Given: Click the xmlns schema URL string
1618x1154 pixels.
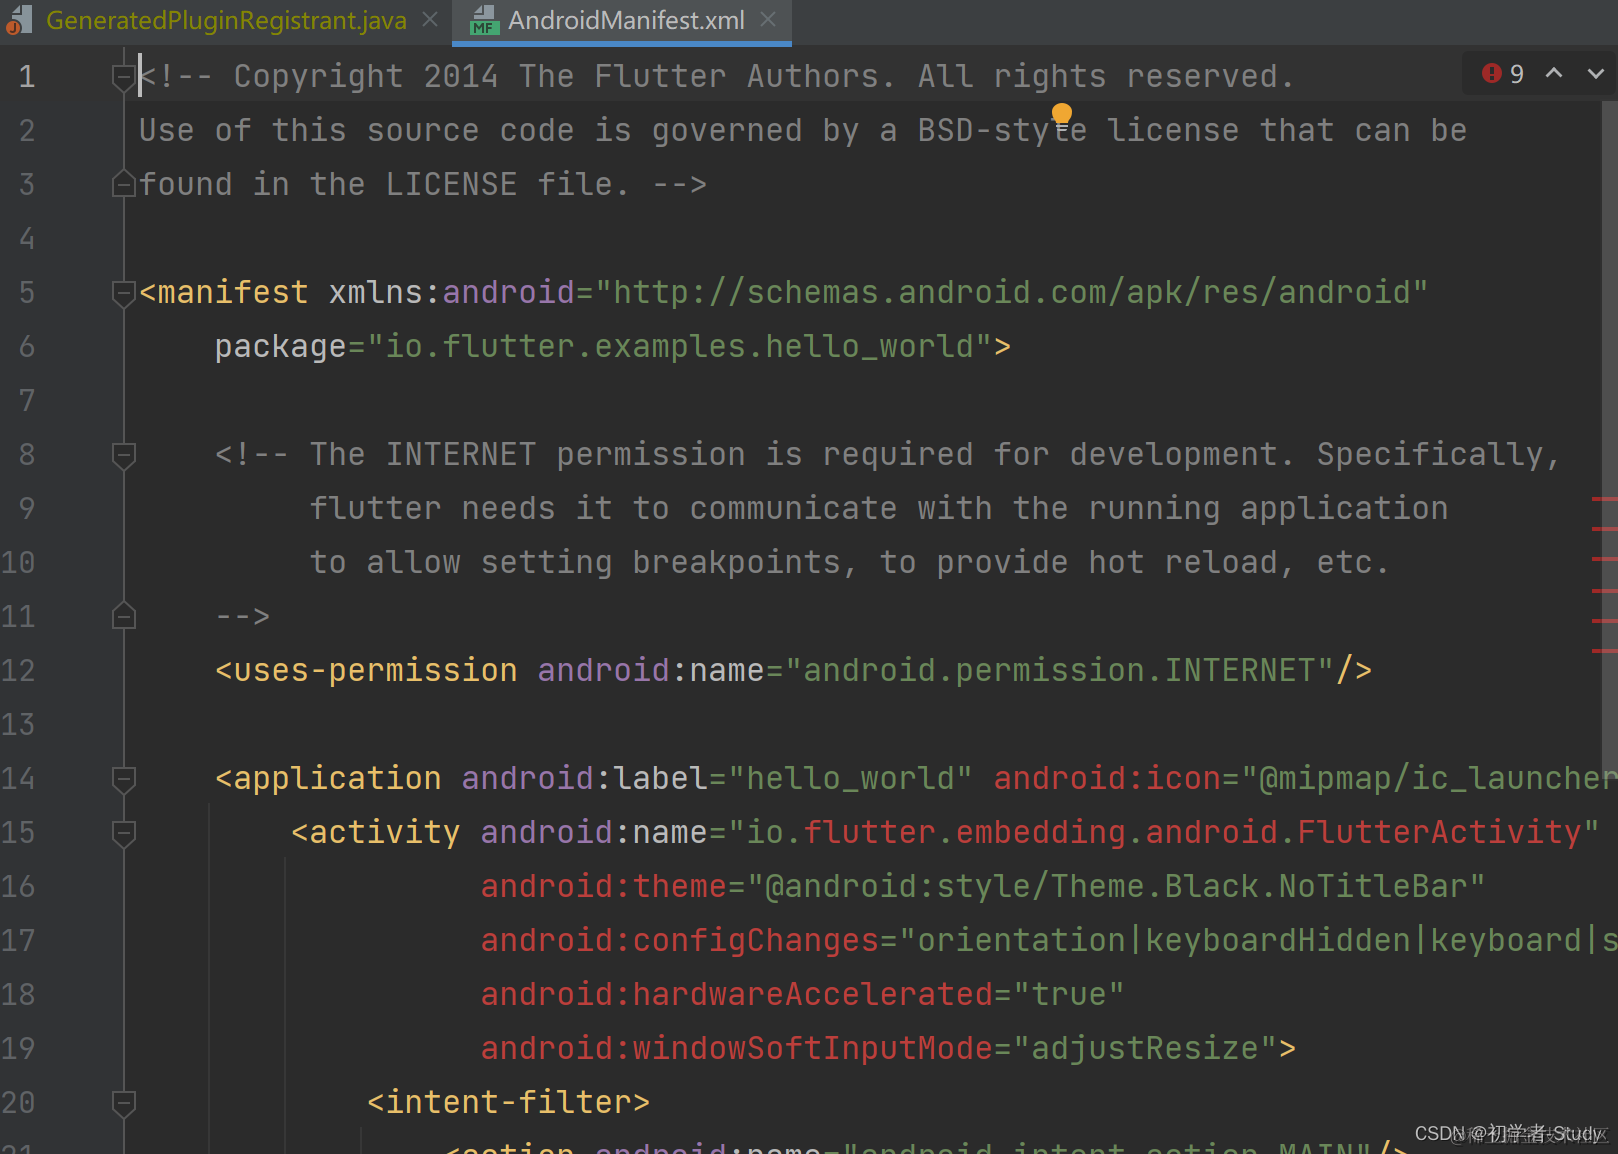Looking at the screenshot, I should [1012, 292].
